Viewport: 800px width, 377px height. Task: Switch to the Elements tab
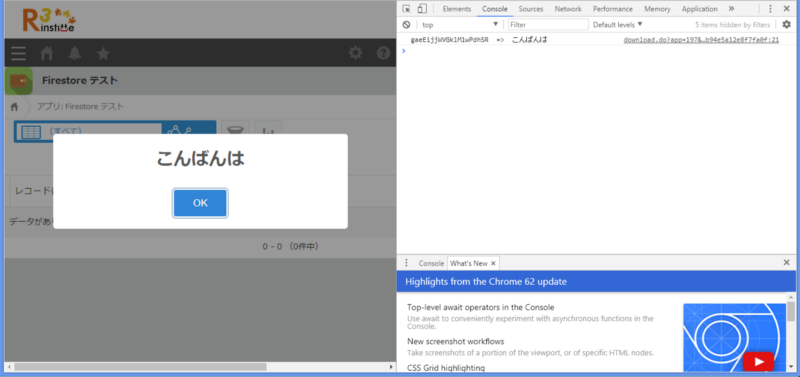(x=457, y=9)
